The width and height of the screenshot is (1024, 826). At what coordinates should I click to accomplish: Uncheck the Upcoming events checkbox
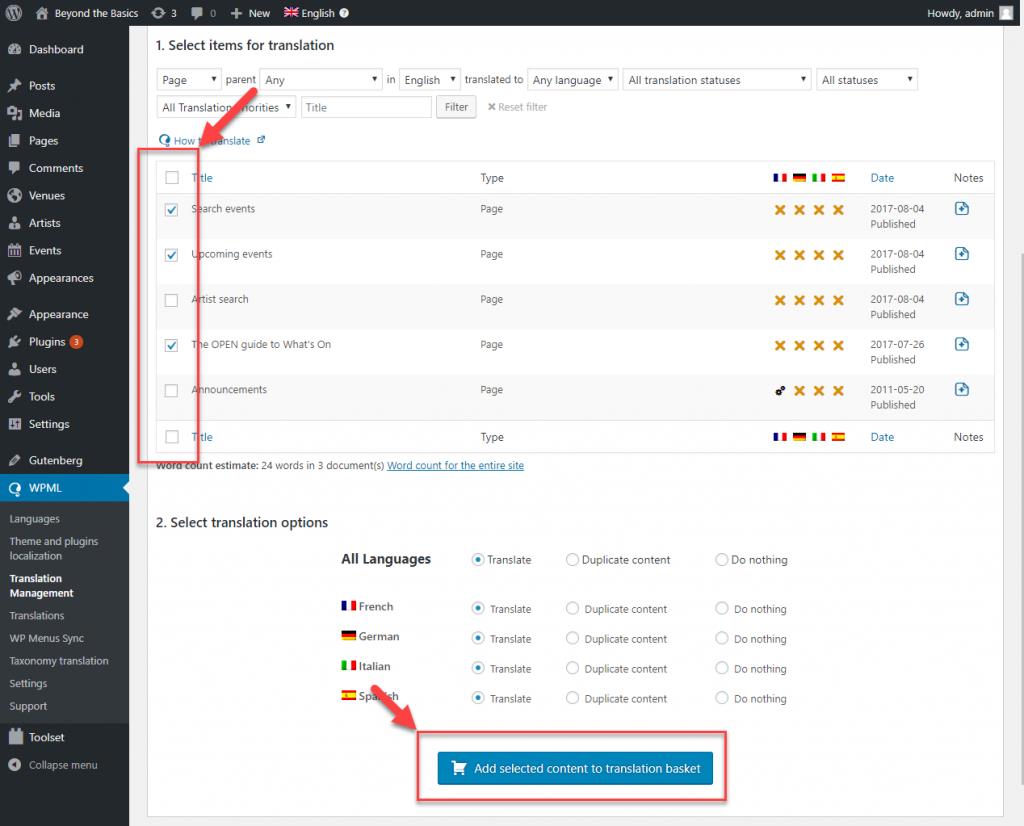coord(172,255)
